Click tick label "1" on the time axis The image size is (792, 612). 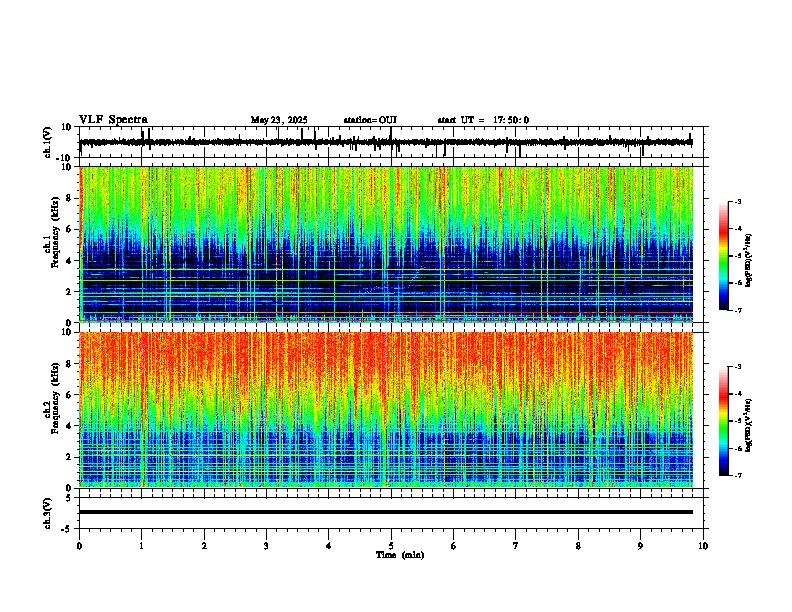pyautogui.click(x=141, y=546)
